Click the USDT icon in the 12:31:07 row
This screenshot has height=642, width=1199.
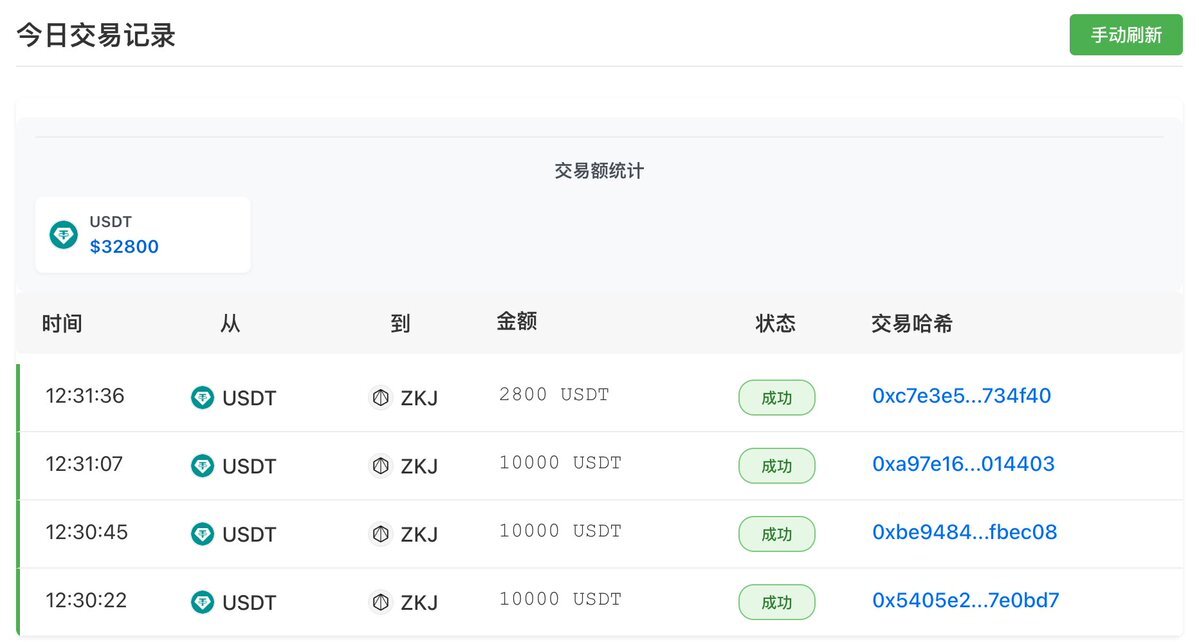coord(202,465)
